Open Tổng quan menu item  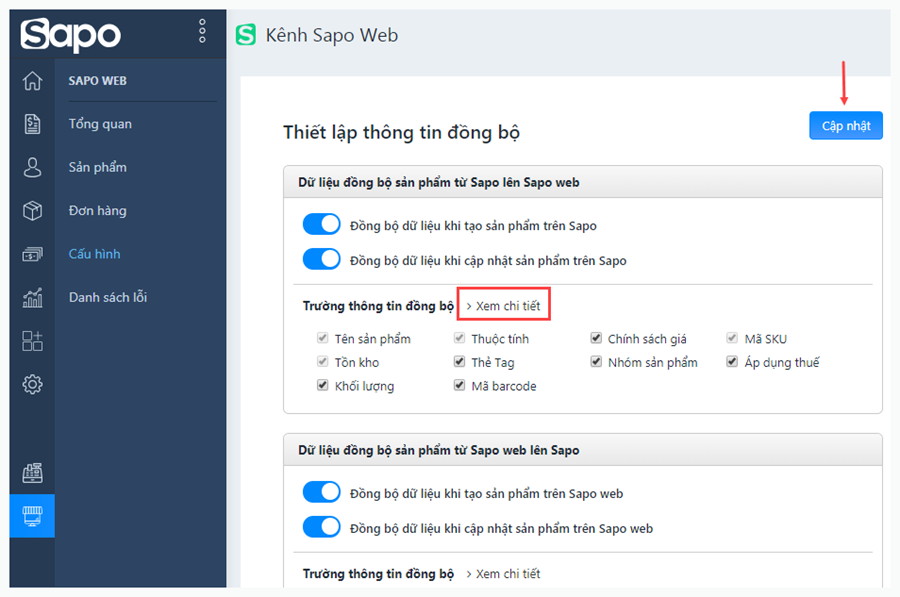[100, 124]
